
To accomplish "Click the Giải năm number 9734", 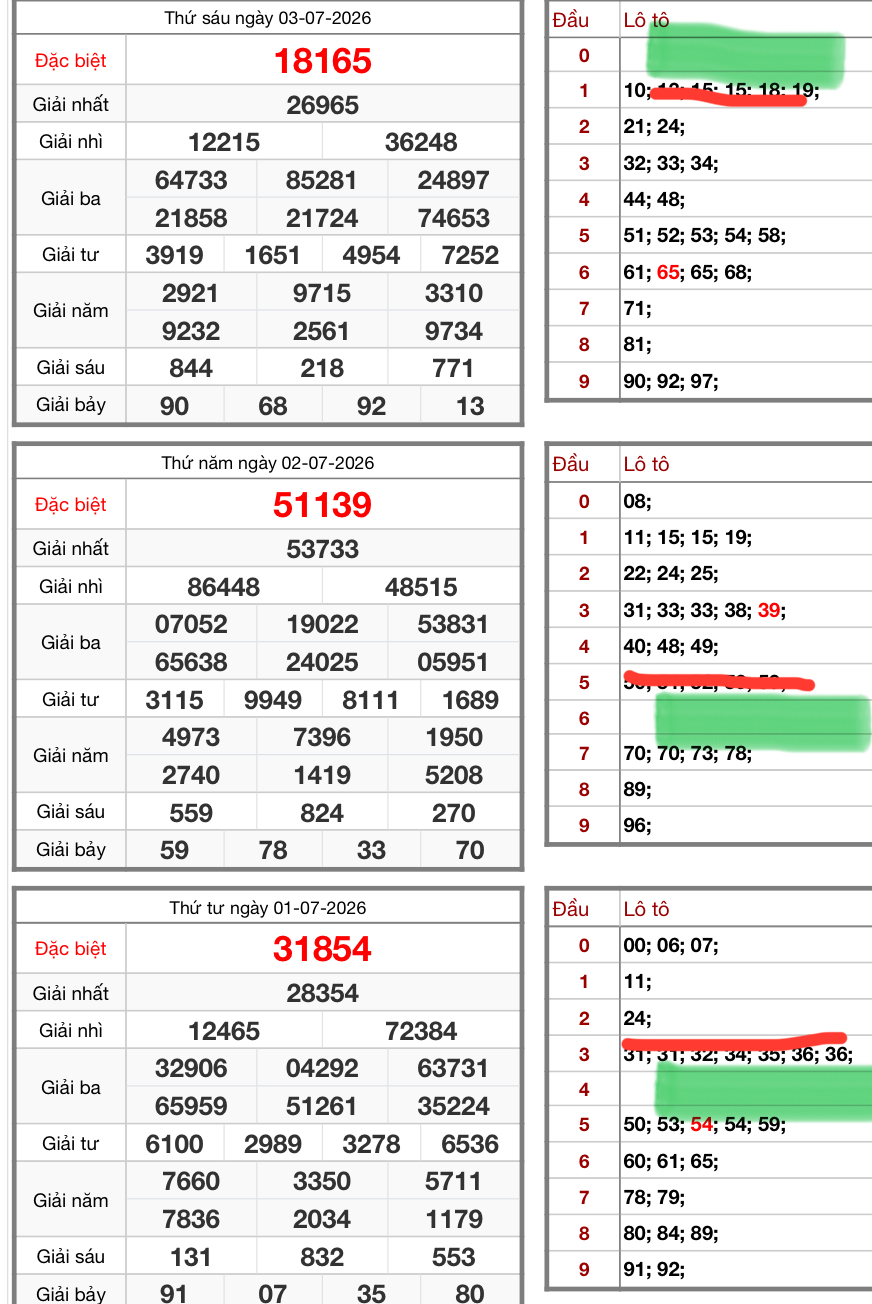I will tap(453, 331).
